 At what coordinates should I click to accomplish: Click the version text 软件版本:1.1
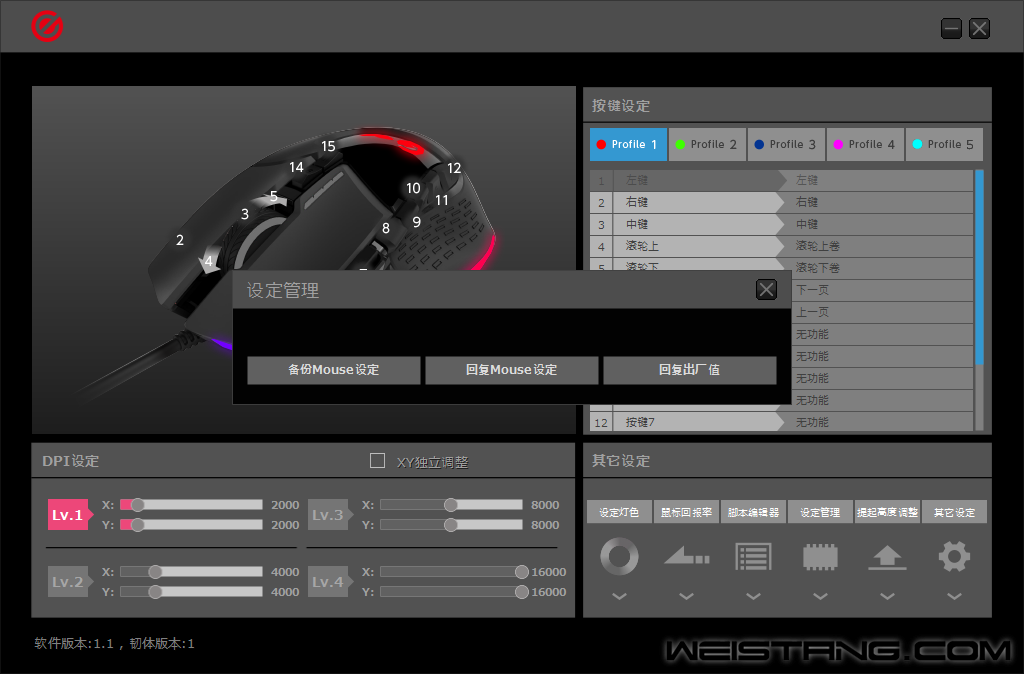pyautogui.click(x=74, y=644)
